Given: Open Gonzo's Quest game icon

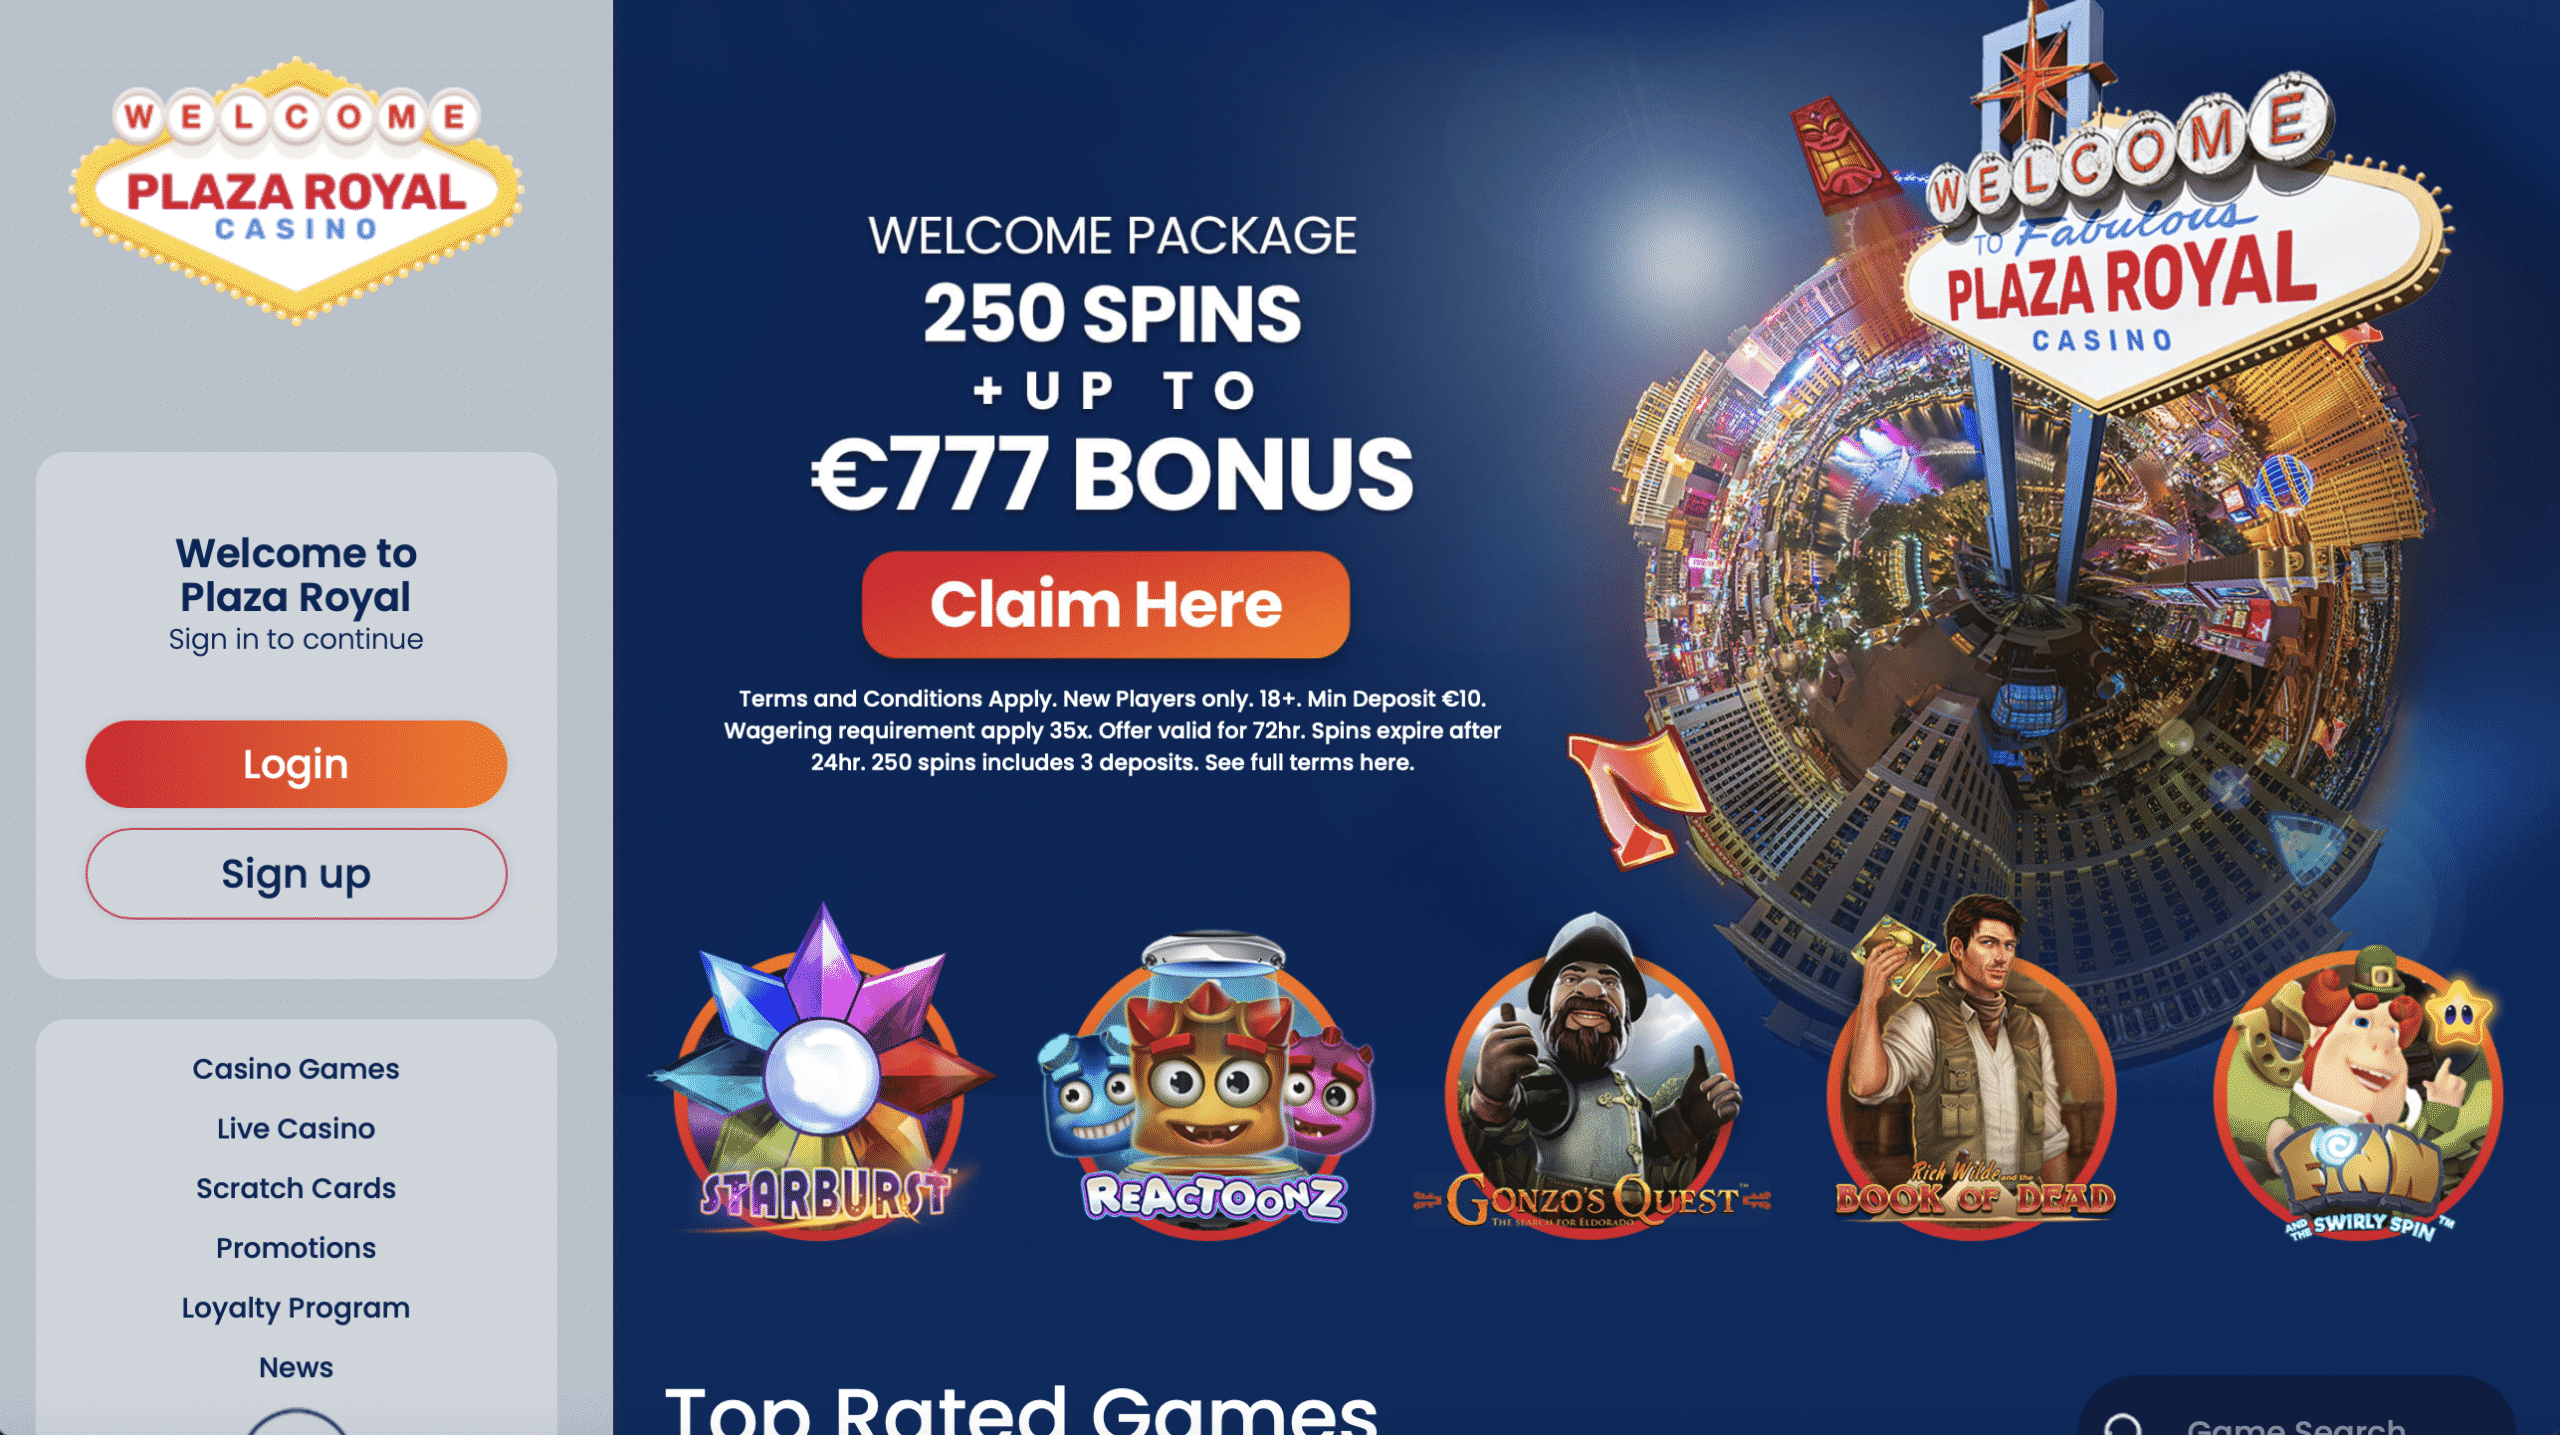Looking at the screenshot, I should click(1592, 1078).
